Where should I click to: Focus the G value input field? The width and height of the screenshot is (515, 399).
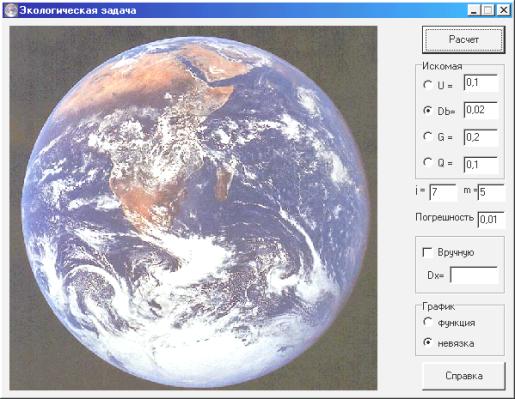[x=481, y=138]
